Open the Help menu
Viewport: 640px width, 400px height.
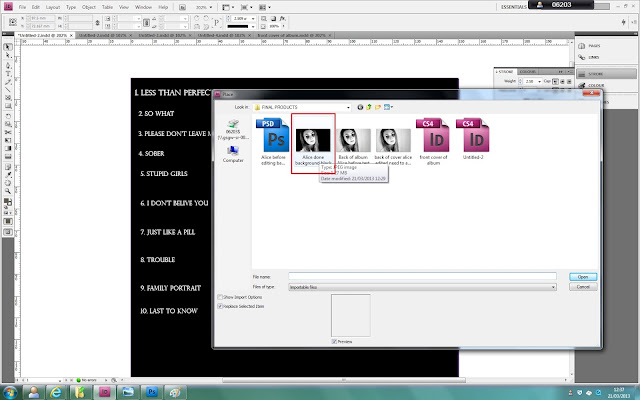pyautogui.click(x=163, y=7)
